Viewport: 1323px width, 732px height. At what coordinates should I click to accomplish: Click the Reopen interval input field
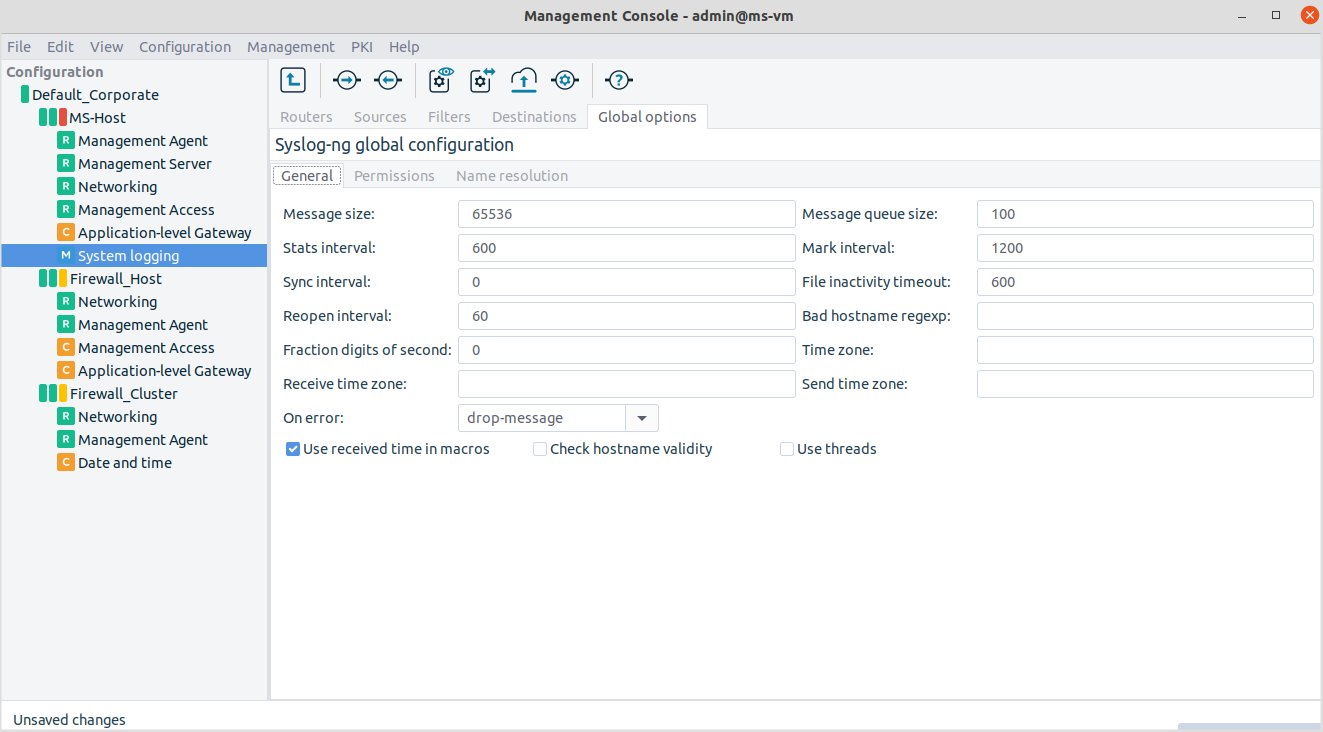click(626, 316)
